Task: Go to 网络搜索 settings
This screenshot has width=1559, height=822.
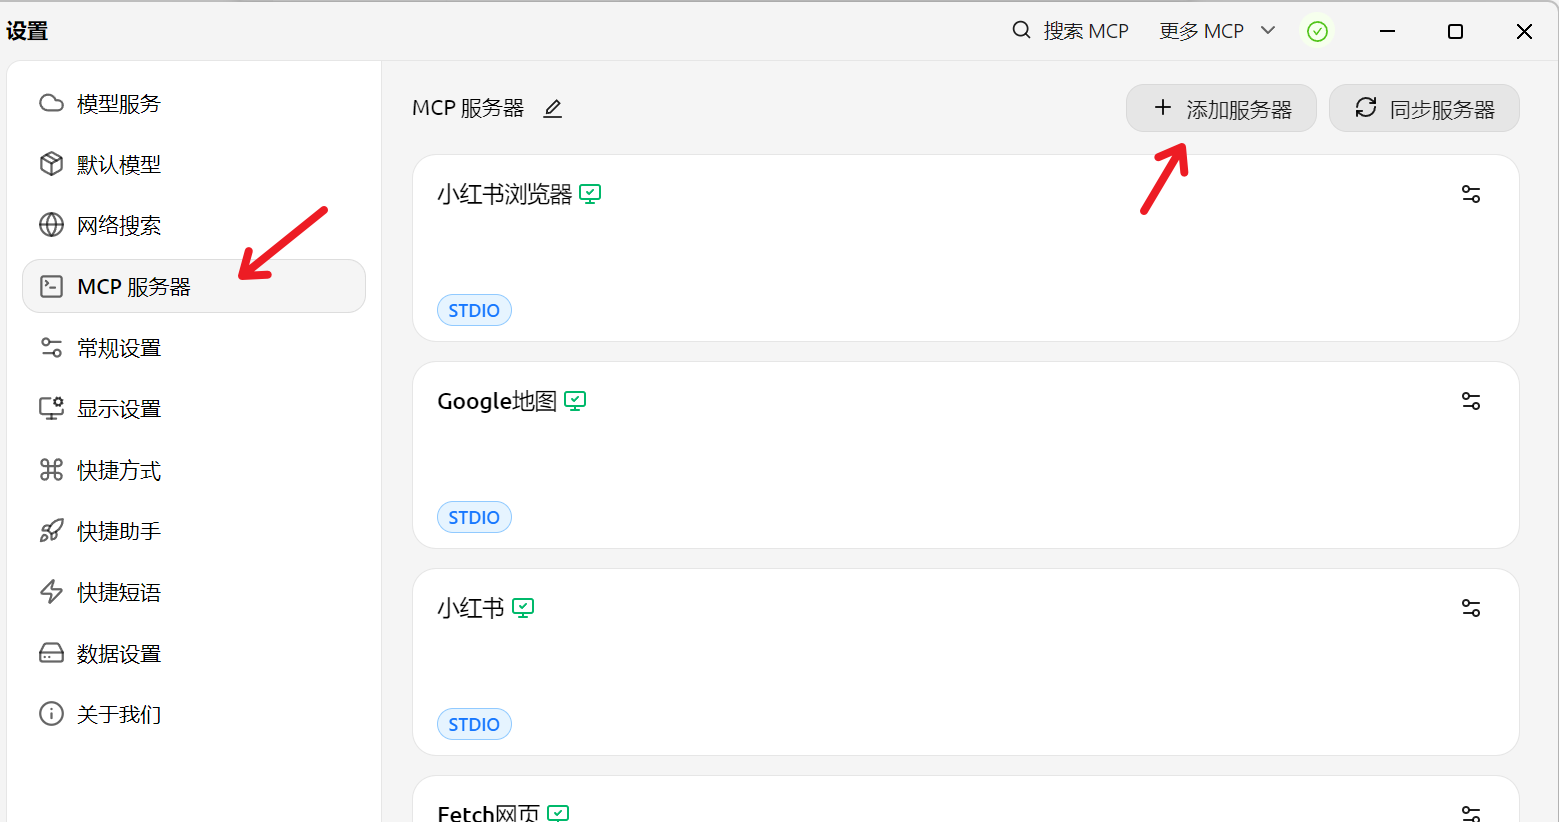Action: (193, 226)
